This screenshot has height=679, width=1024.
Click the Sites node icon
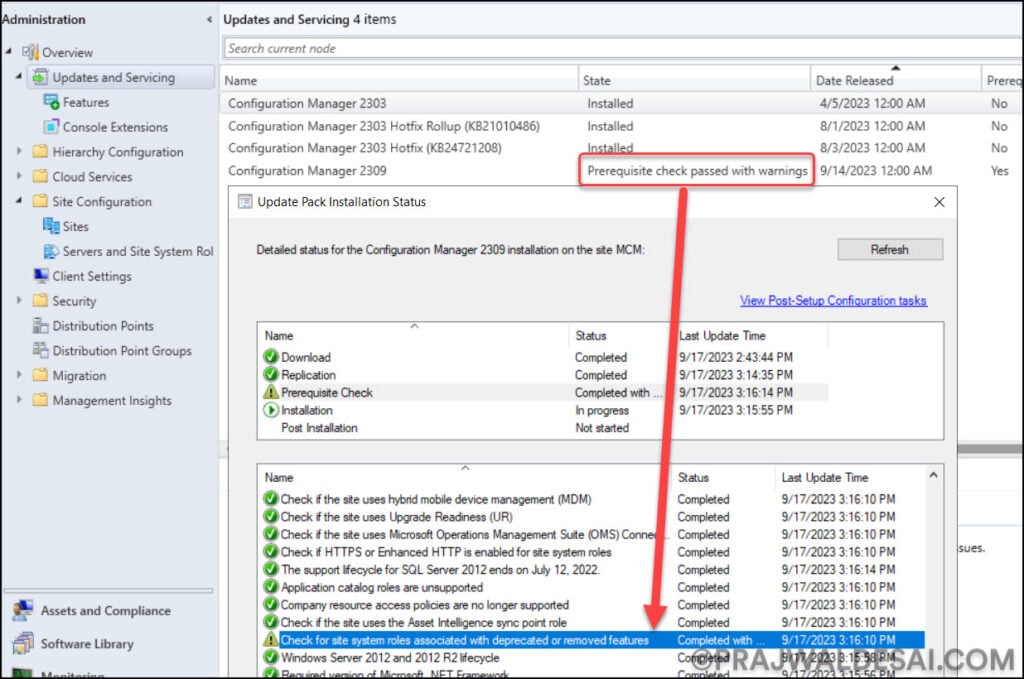[x=51, y=226]
